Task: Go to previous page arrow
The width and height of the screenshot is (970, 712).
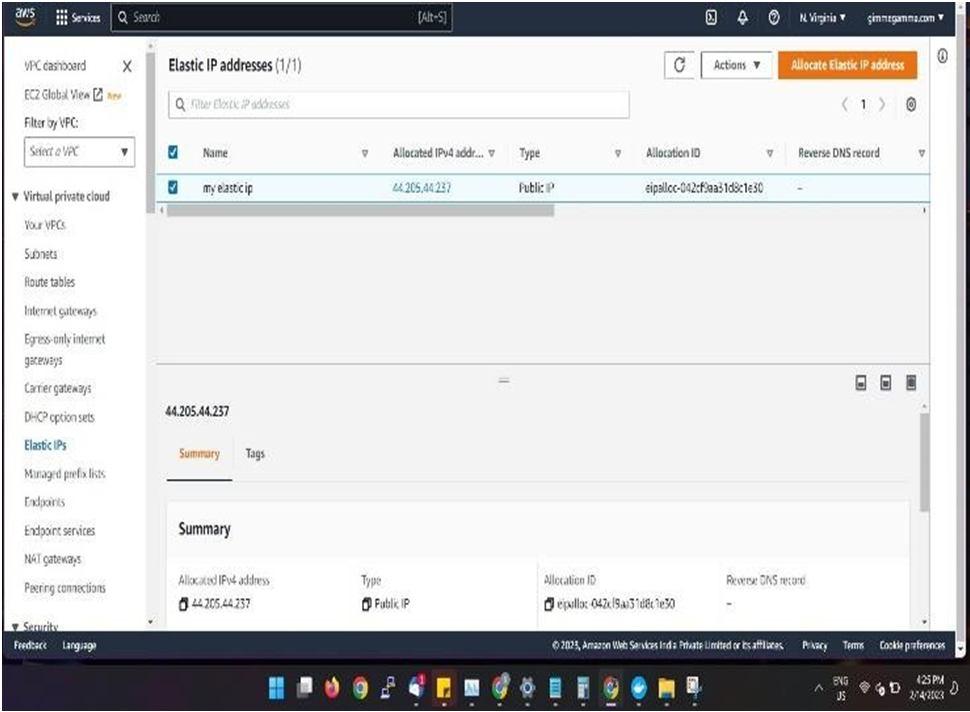Action: click(x=844, y=105)
